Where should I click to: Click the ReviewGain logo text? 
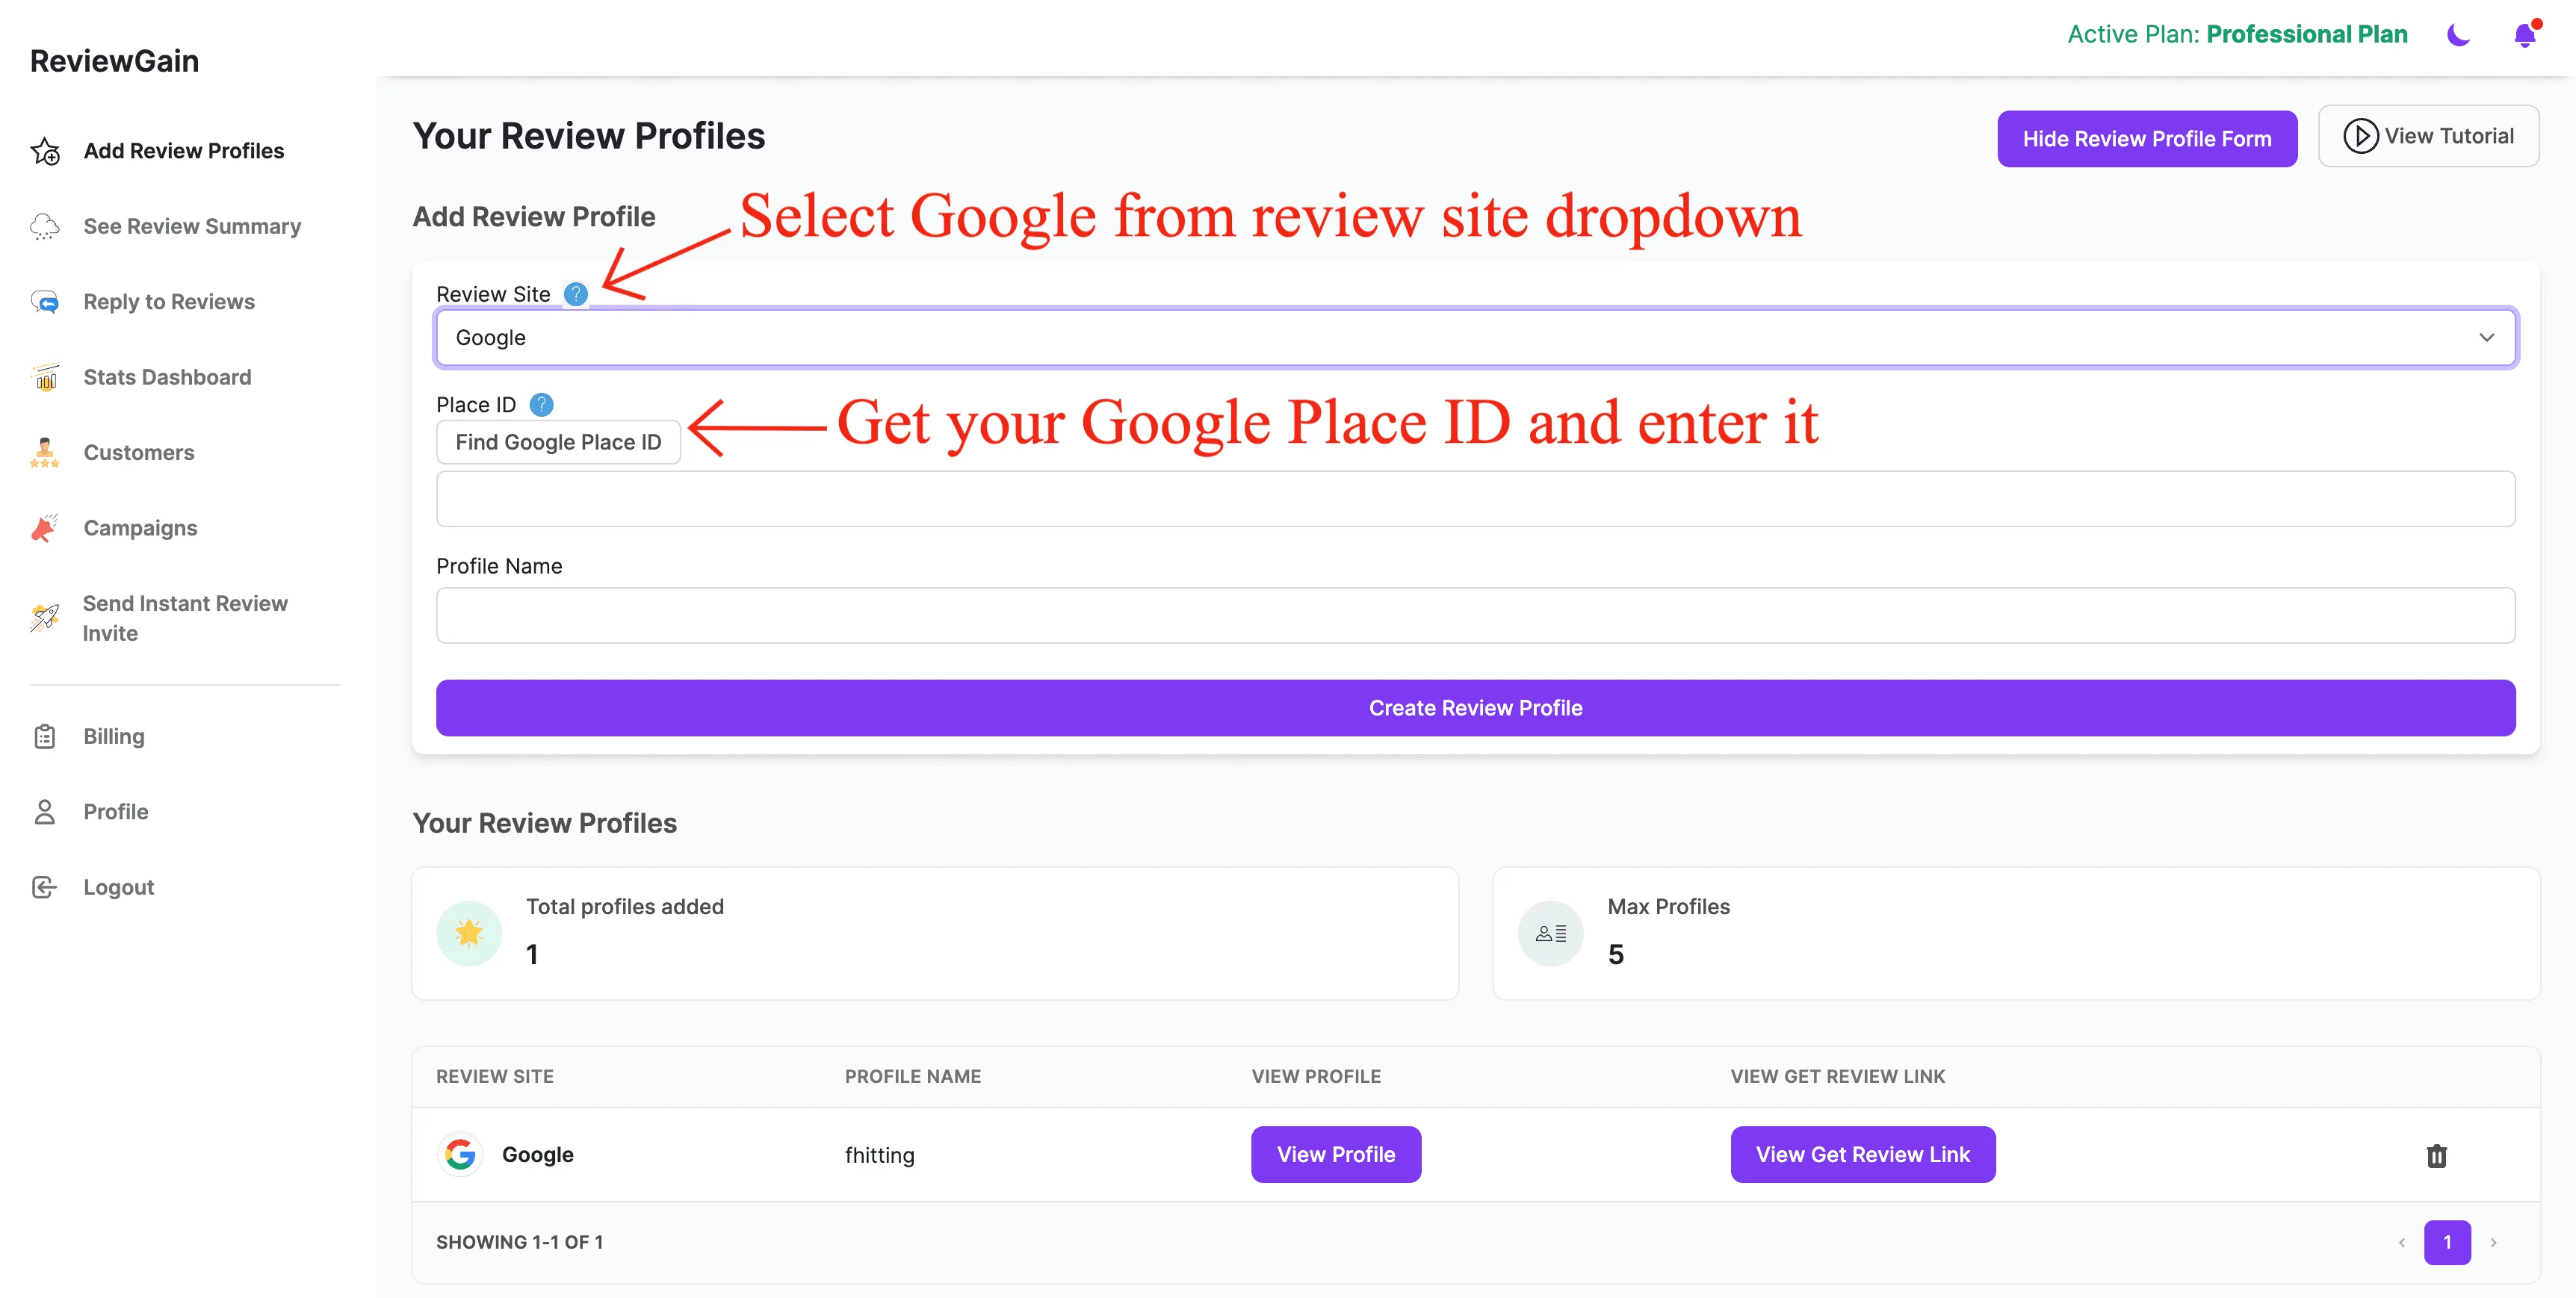pyautogui.click(x=114, y=61)
